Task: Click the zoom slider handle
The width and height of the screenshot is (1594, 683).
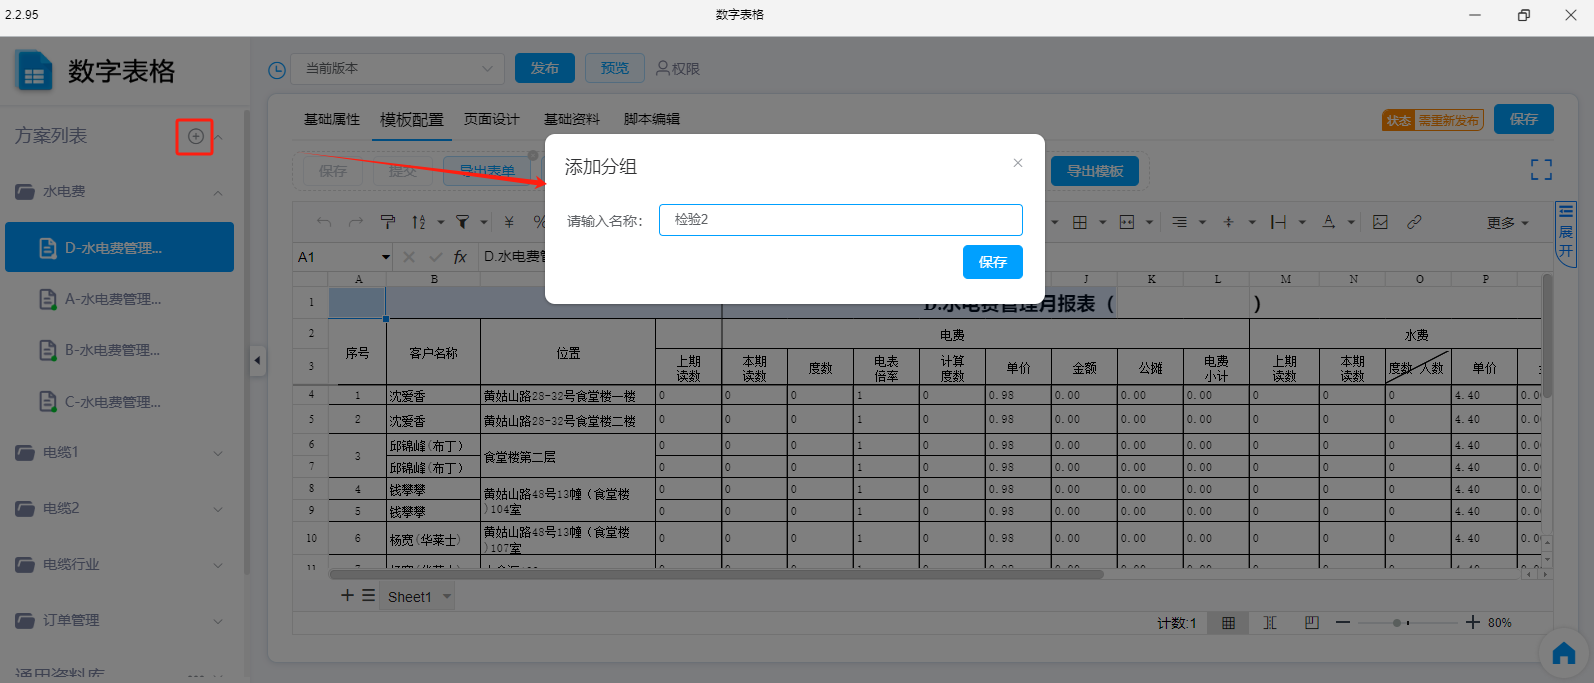Action: point(1397,623)
